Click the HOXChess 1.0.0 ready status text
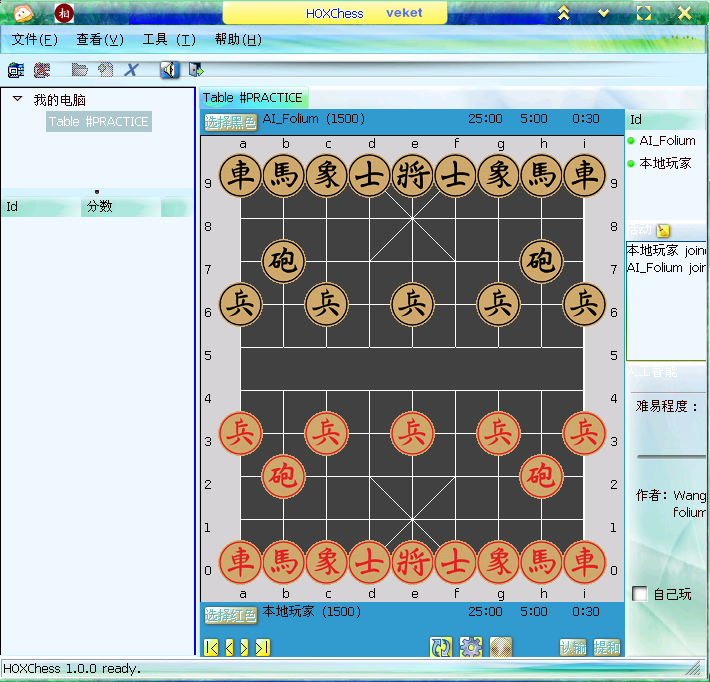This screenshot has width=710, height=682. pyautogui.click(x=72, y=668)
